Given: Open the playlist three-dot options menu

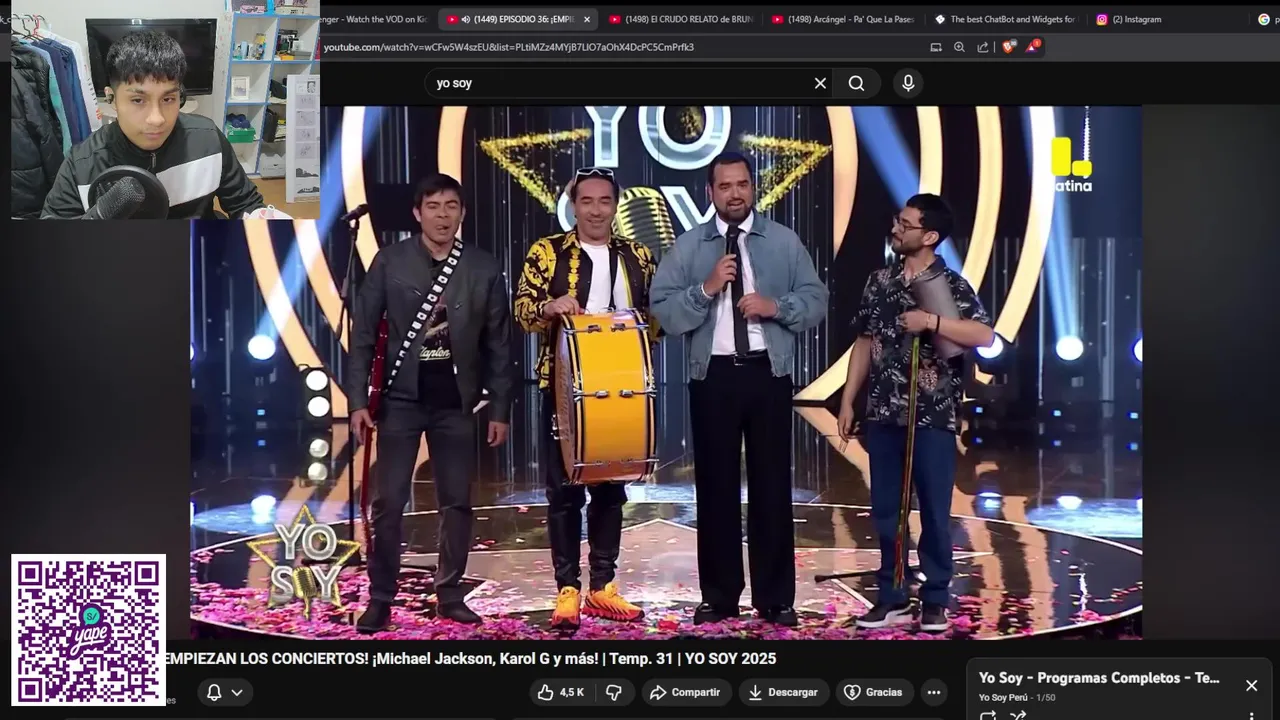Looking at the screenshot, I should (x=1251, y=715).
